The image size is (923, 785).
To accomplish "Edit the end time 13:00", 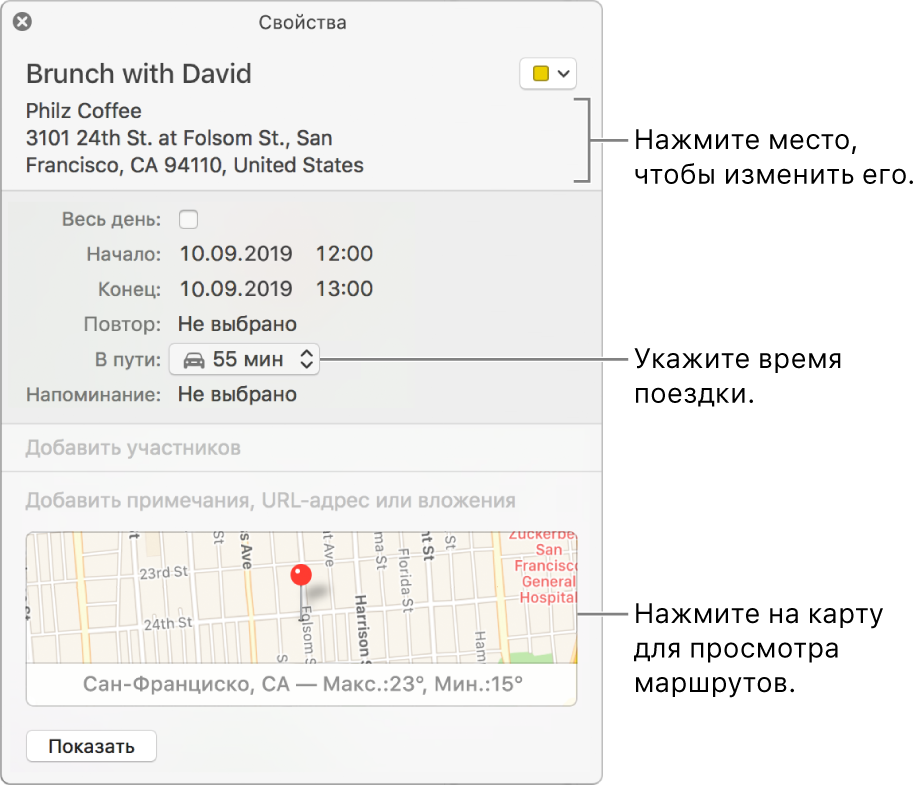I will tap(344, 289).
